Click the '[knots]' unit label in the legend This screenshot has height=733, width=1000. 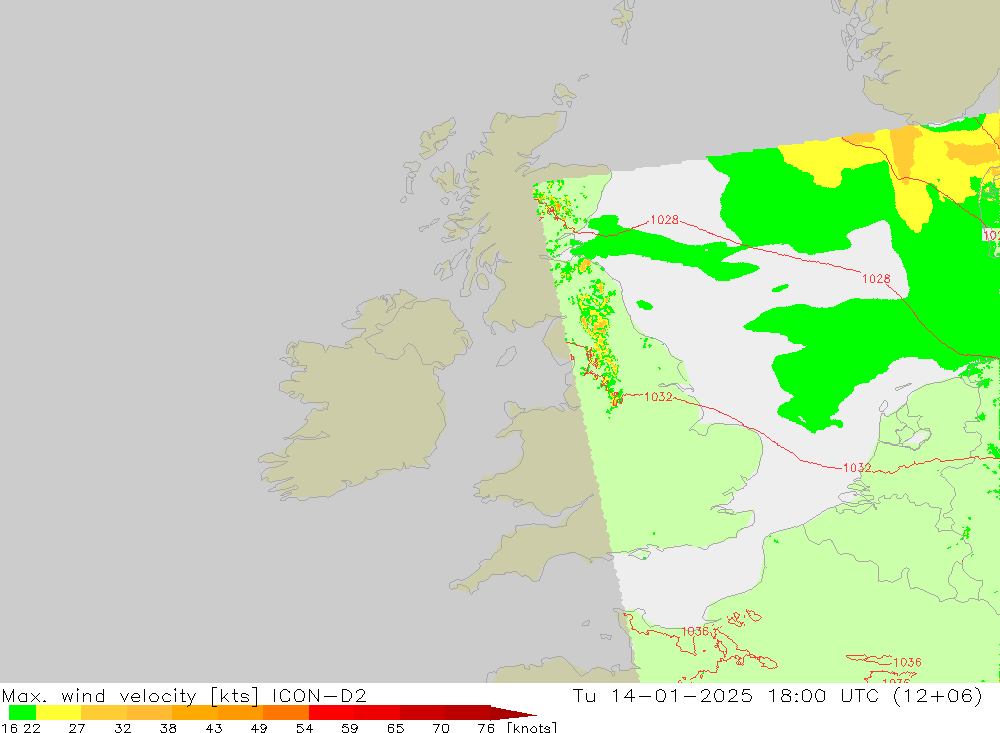click(x=532, y=728)
